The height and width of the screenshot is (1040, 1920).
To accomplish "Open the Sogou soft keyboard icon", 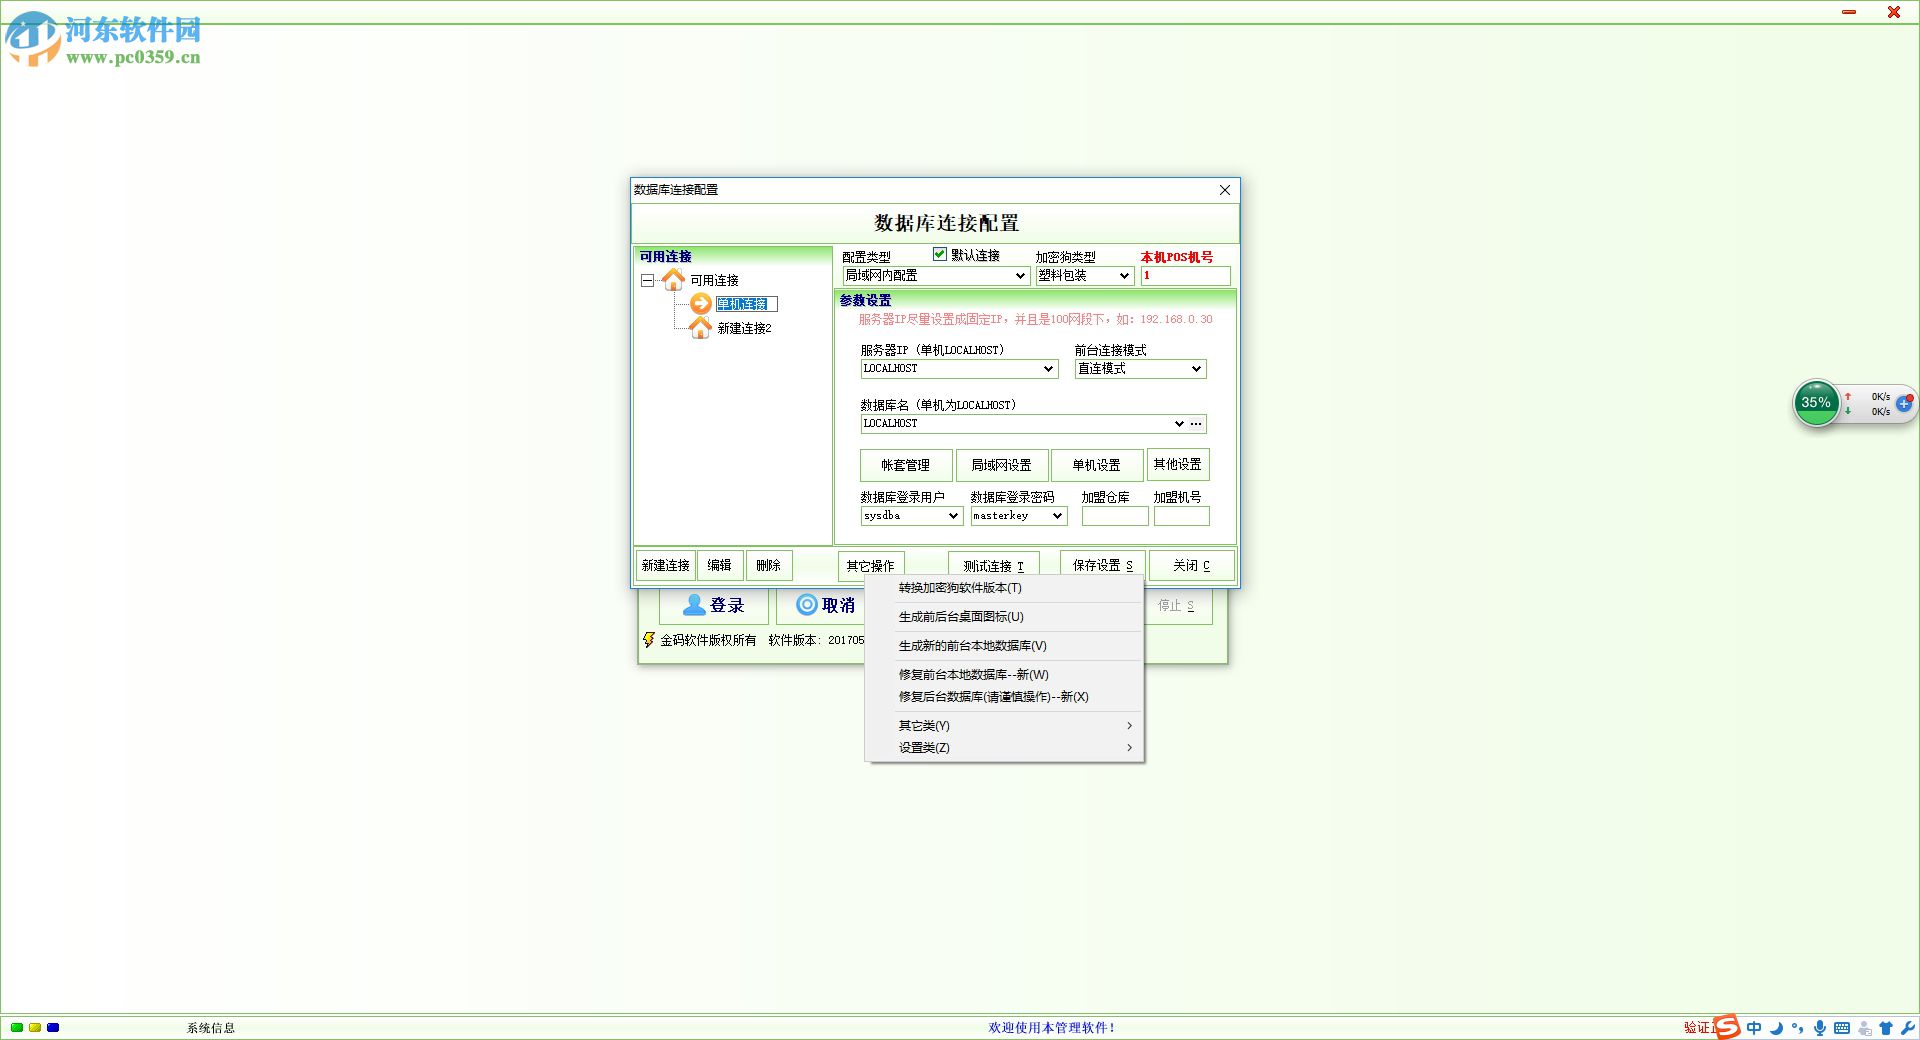I will [x=1844, y=1027].
